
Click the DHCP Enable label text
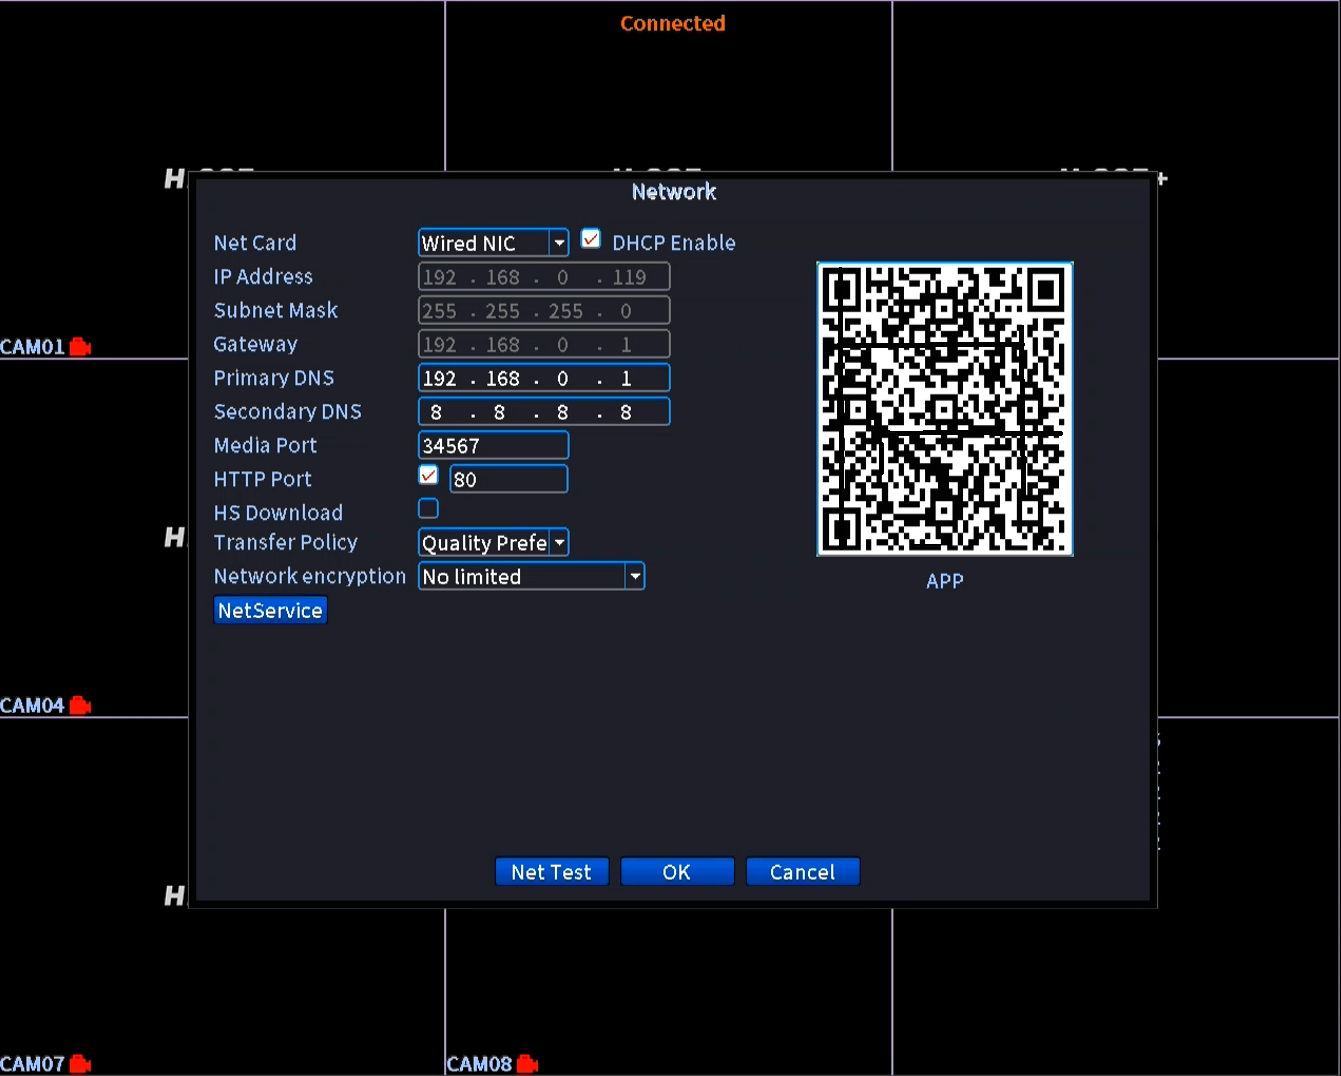[x=674, y=243]
